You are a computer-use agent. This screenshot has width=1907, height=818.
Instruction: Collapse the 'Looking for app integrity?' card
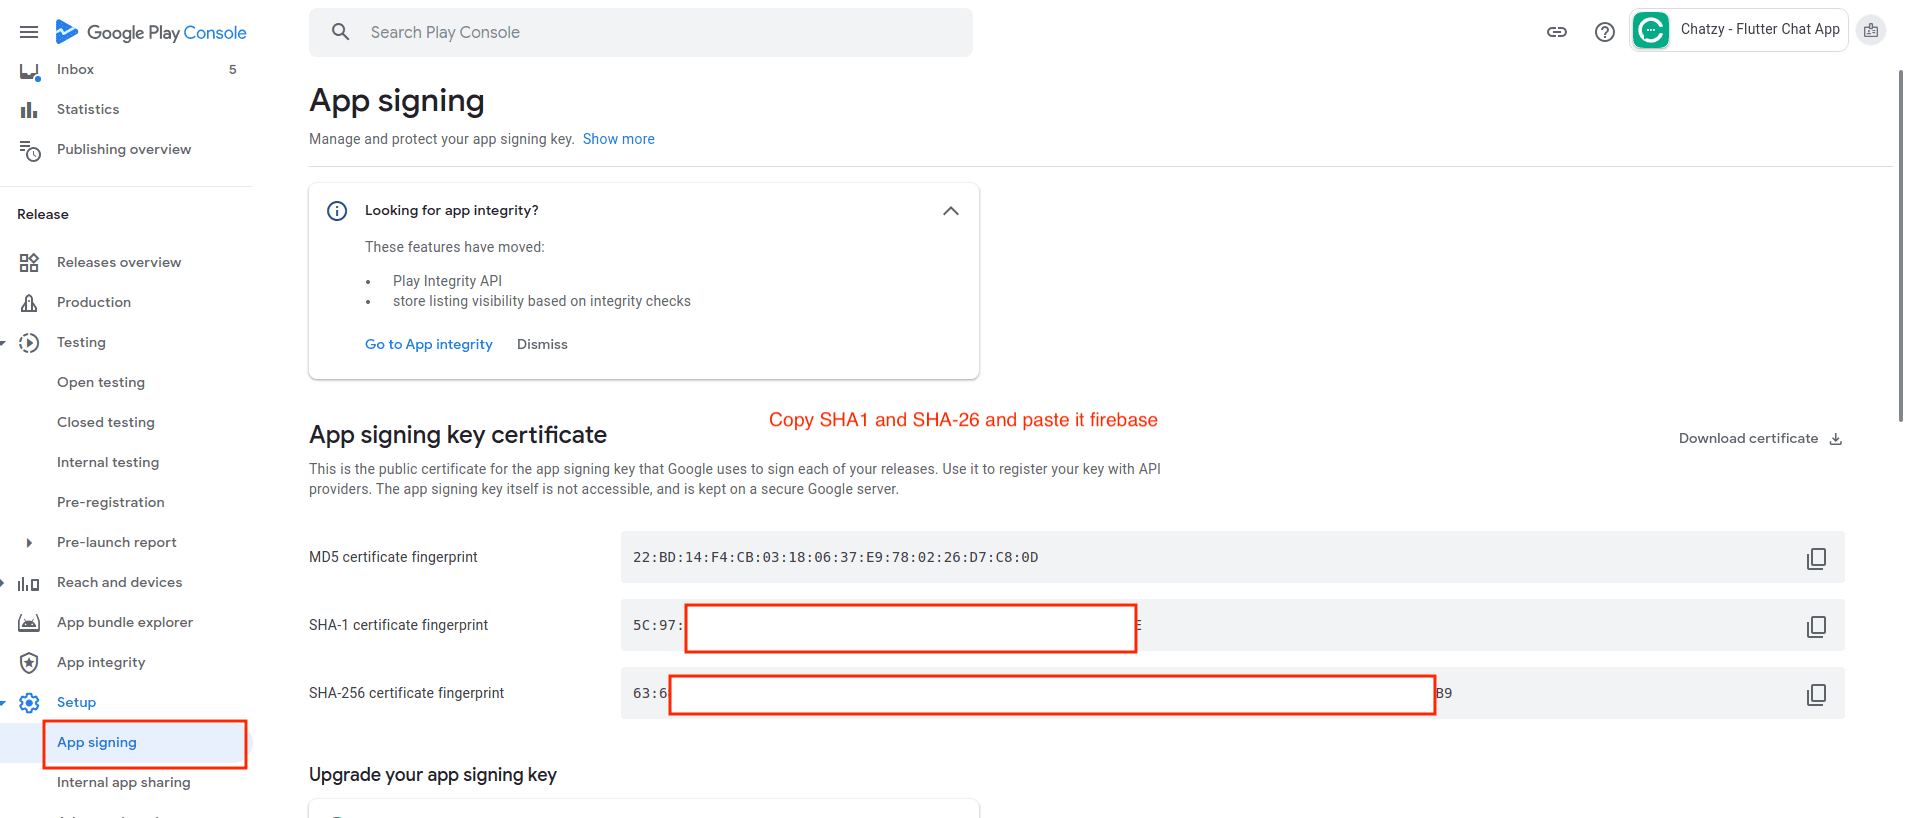(x=950, y=211)
